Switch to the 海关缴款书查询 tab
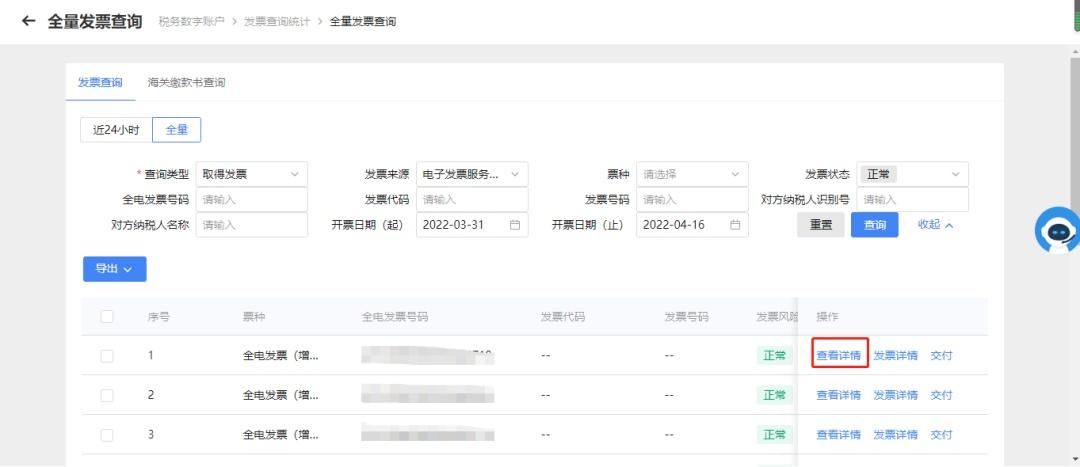The width and height of the screenshot is (1080, 467). [186, 82]
